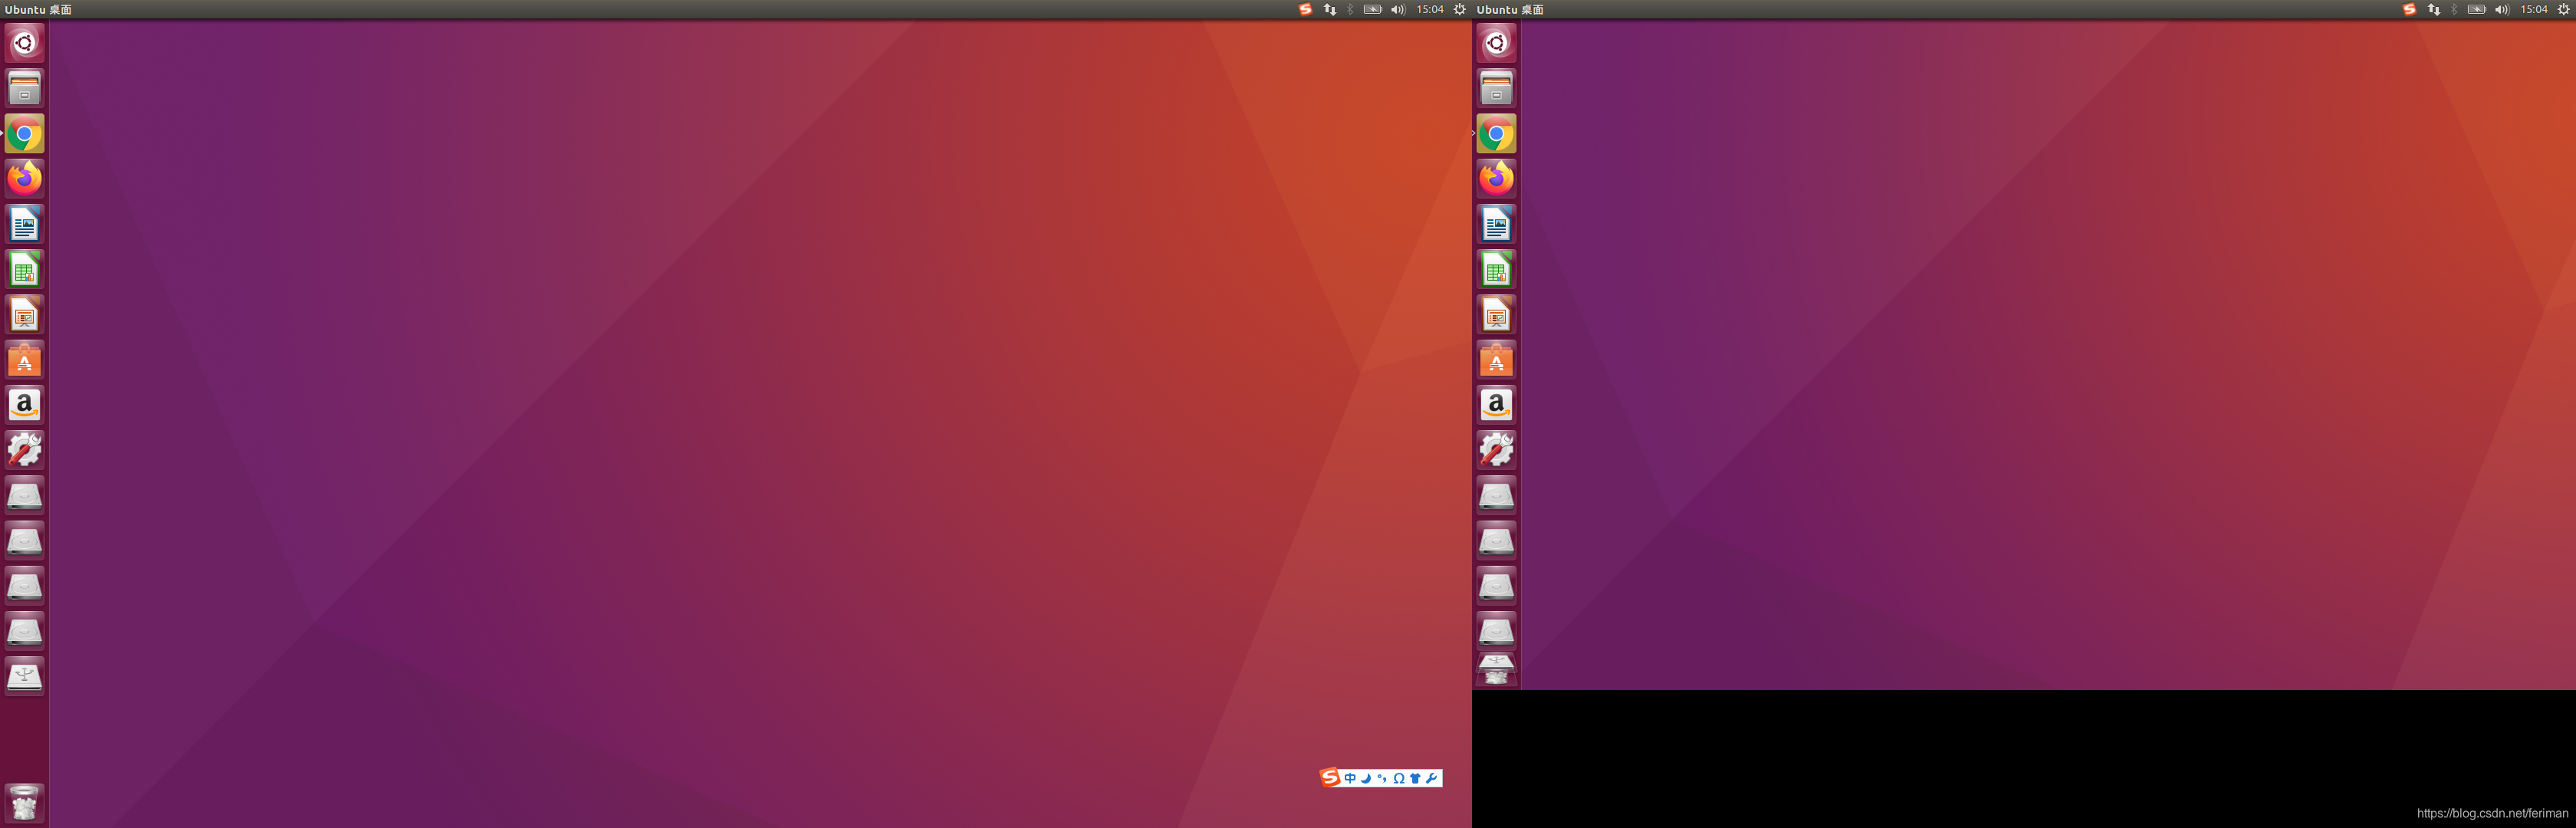Open Sogou indicator in left screen top panel
This screenshot has height=828, width=2576.
click(1305, 9)
